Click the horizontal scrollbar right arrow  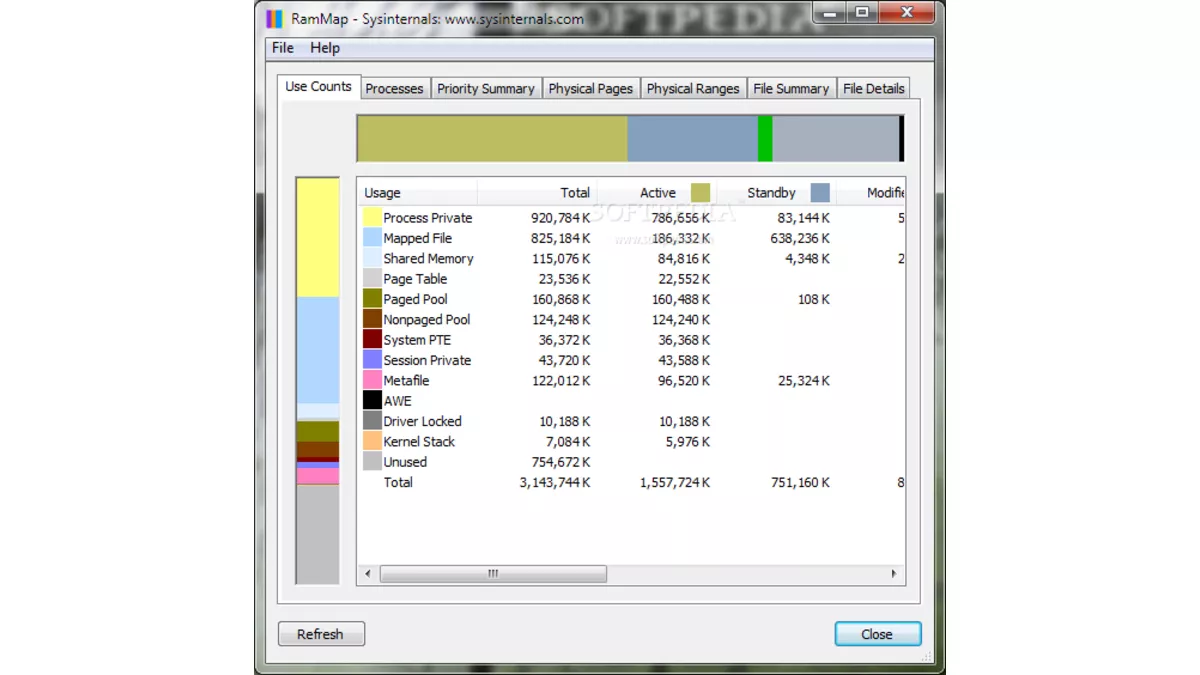click(894, 574)
